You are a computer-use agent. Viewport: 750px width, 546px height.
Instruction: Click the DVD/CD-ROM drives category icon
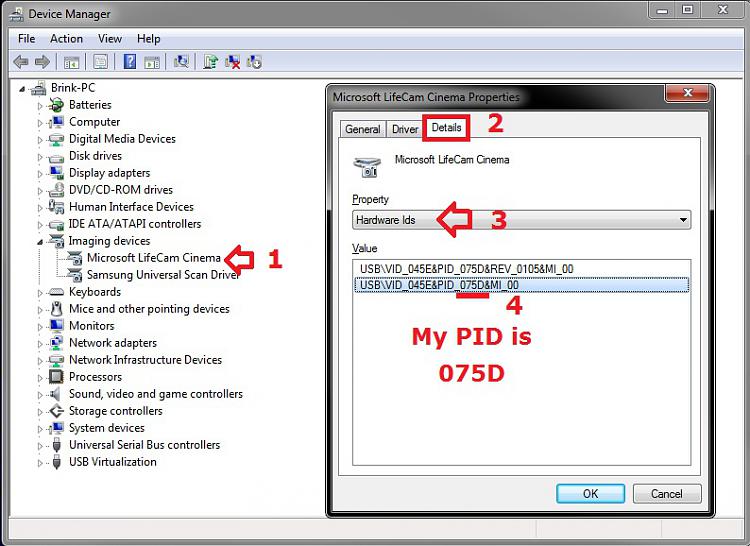click(56, 190)
